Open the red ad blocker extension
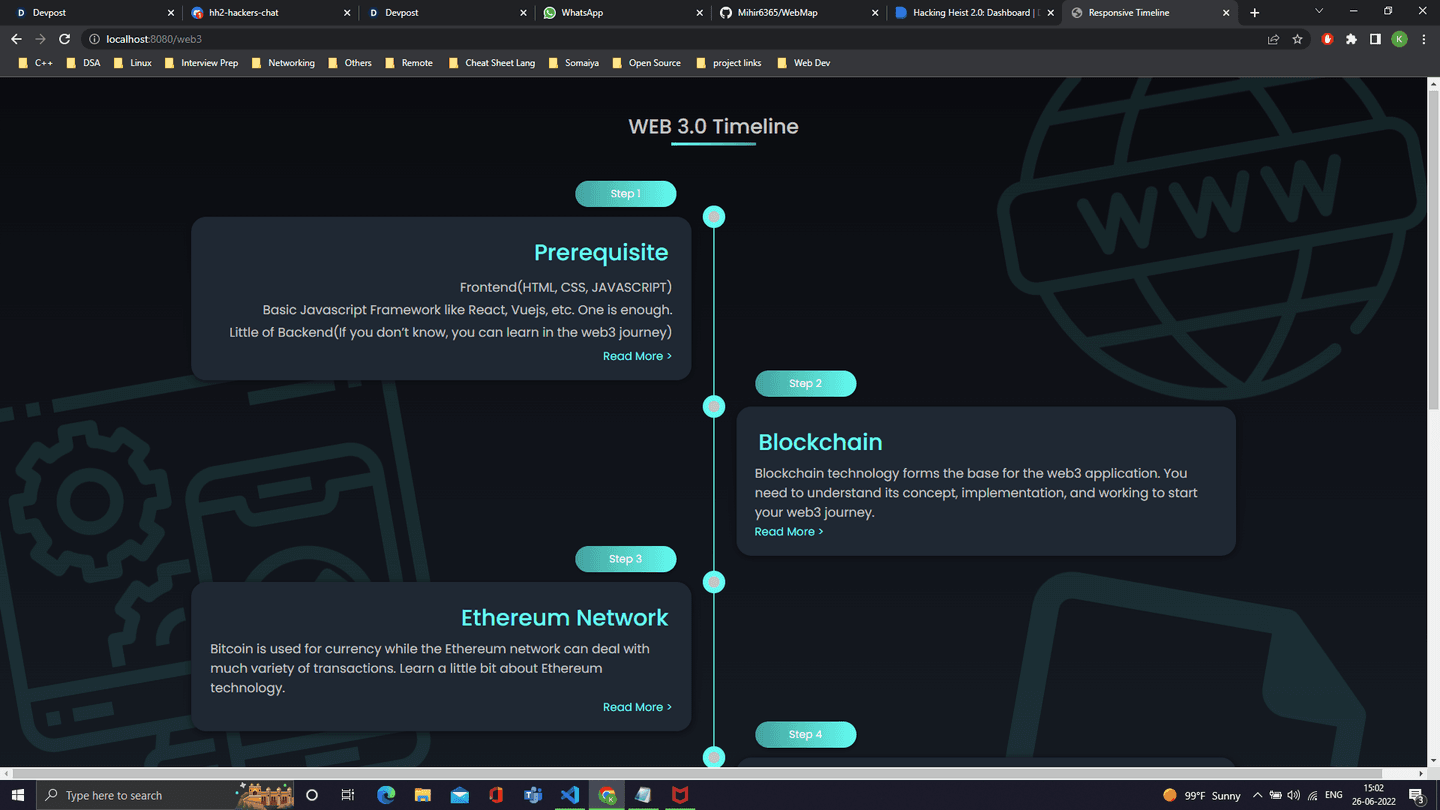 tap(1327, 39)
